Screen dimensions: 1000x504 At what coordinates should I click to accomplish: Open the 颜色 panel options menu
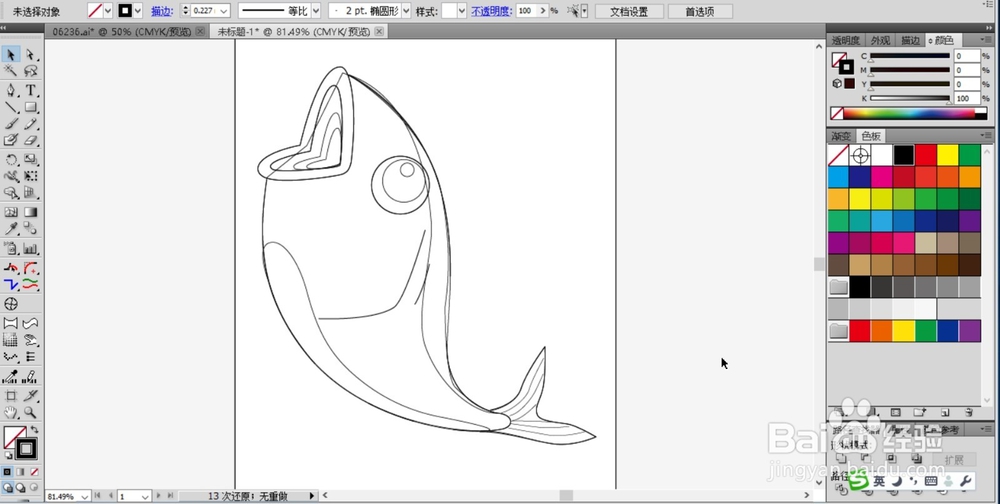tap(987, 40)
